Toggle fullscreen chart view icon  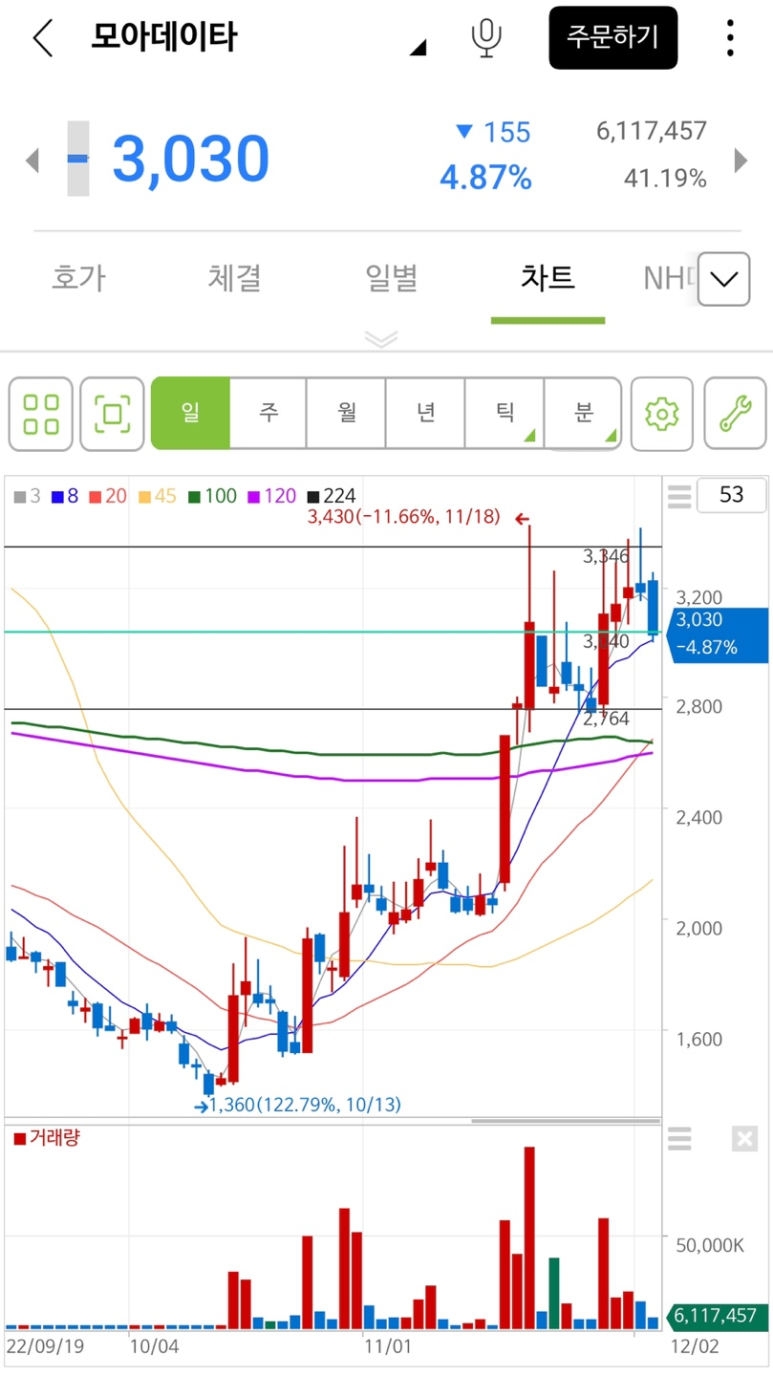tap(112, 413)
